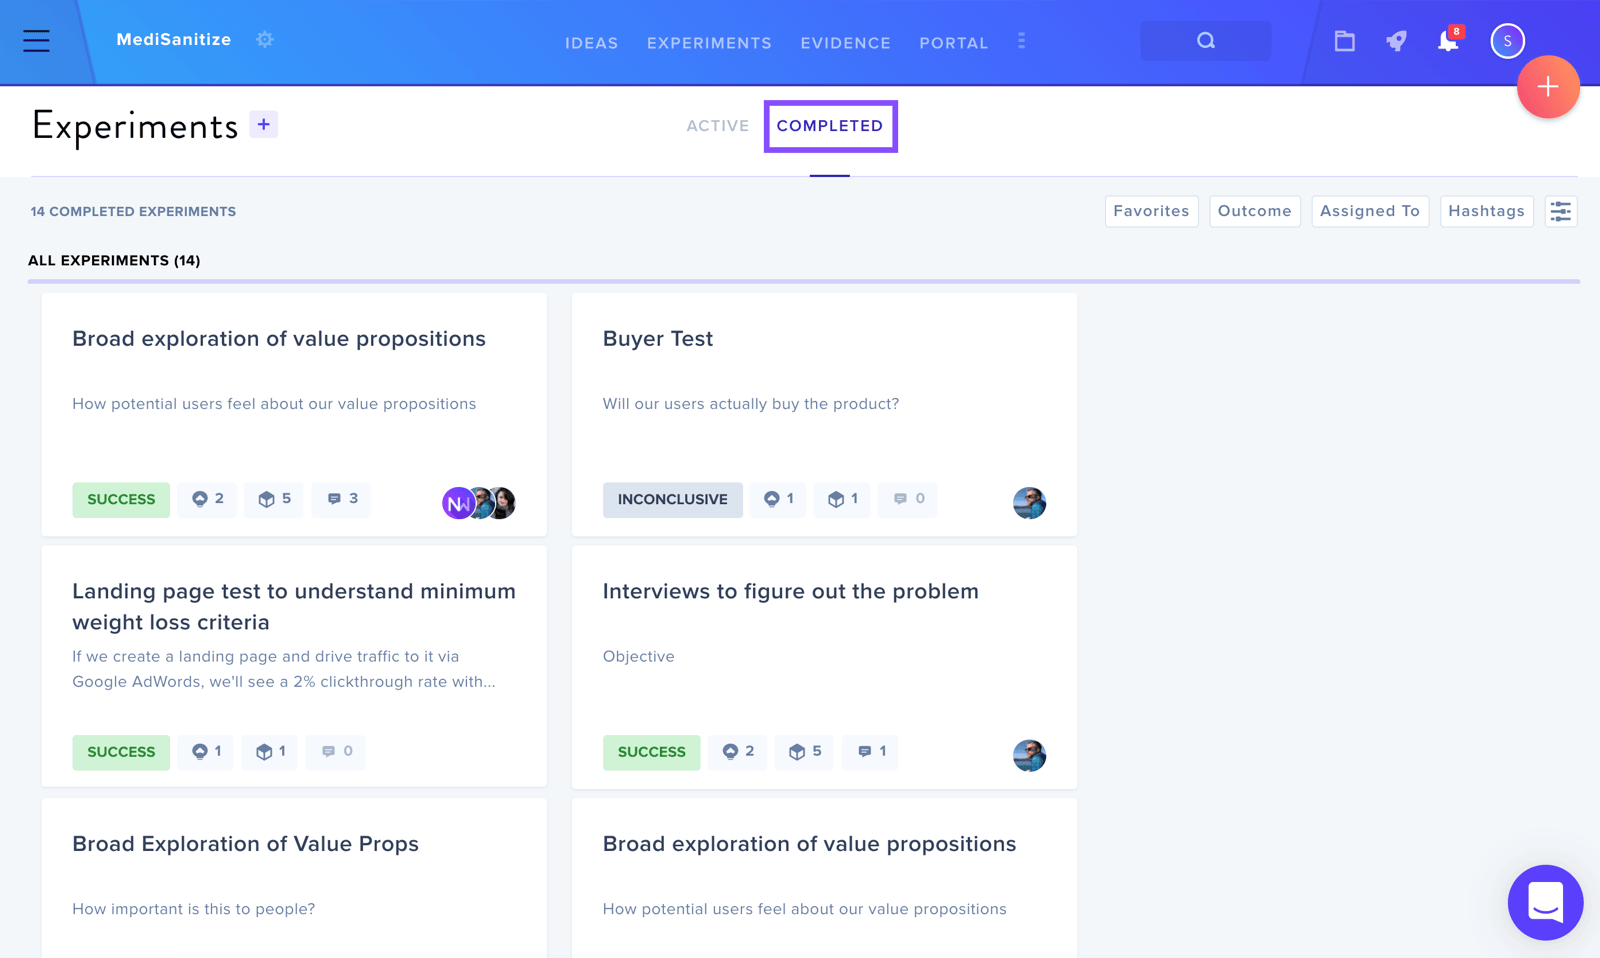Click assignee avatar on Buyer Test card
The width and height of the screenshot is (1600, 958).
tap(1029, 503)
